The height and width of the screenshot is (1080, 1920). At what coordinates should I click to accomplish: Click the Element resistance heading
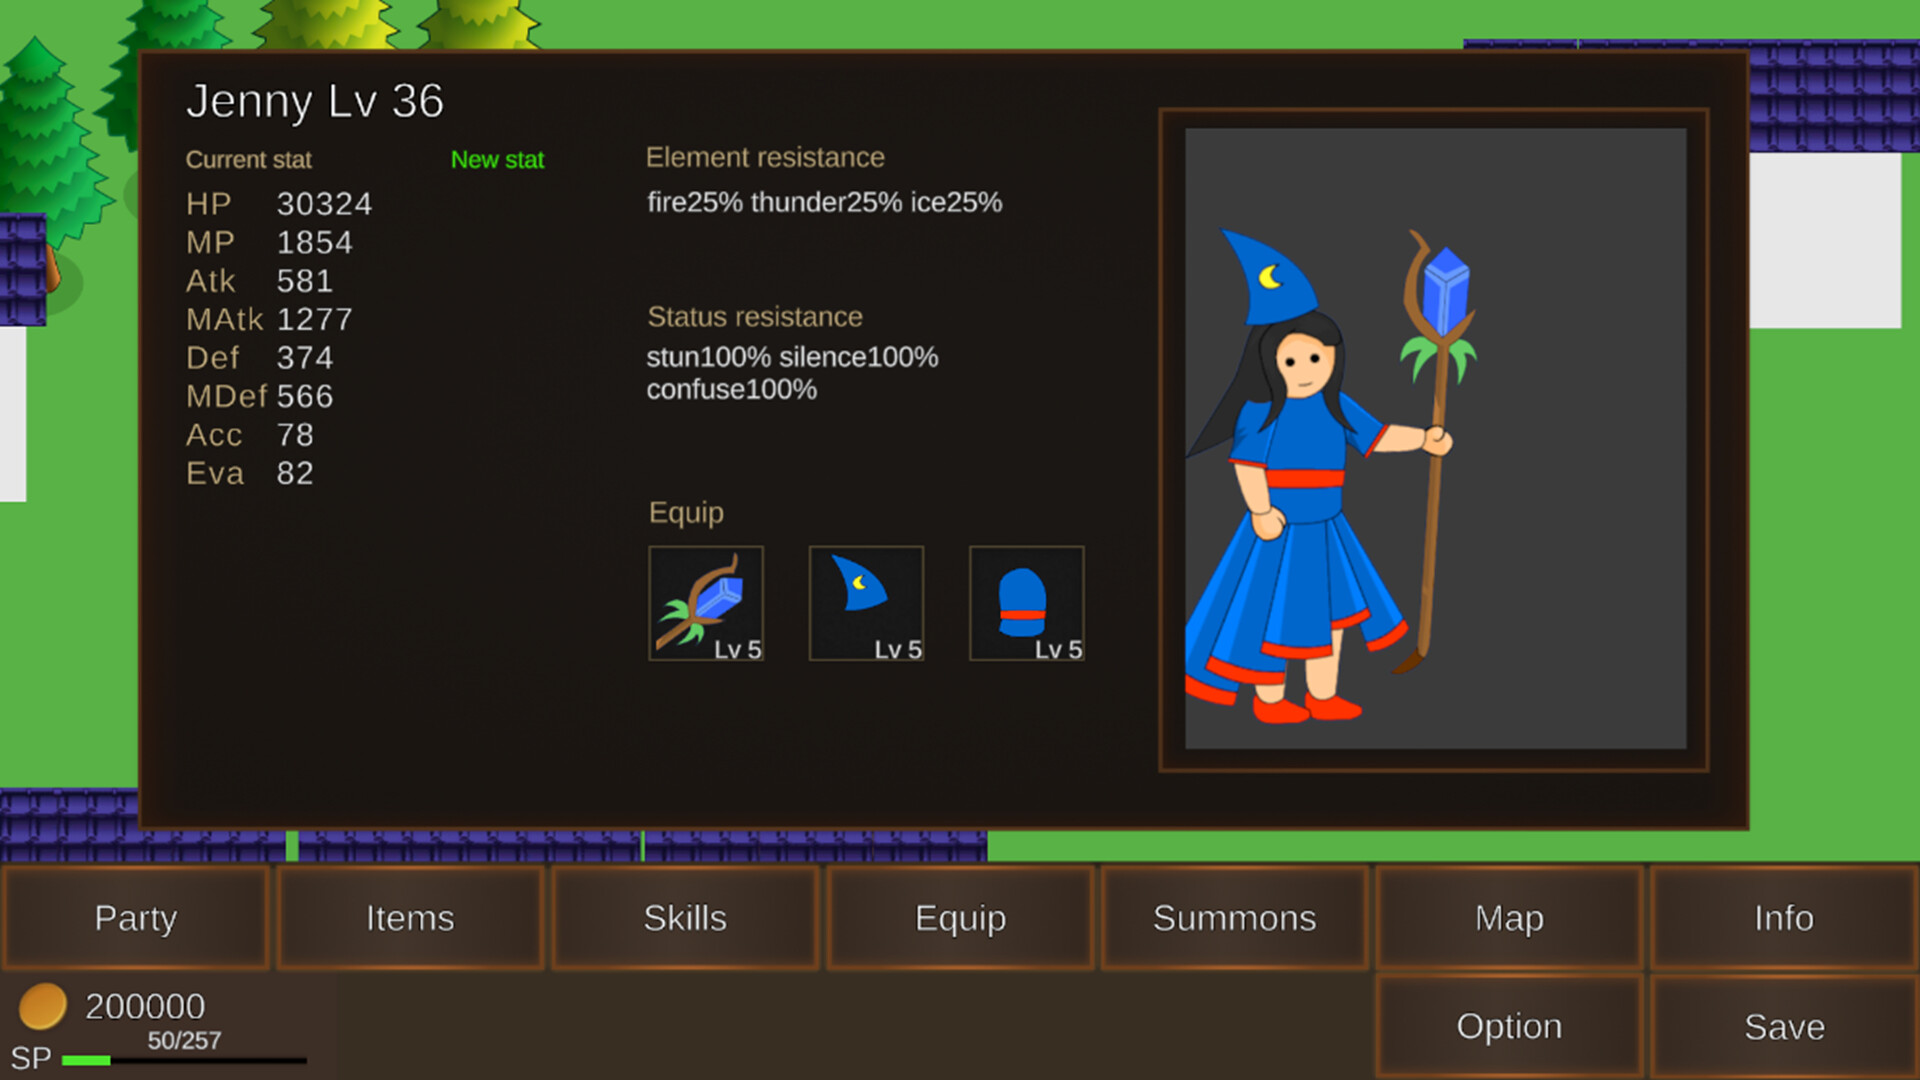pos(765,157)
